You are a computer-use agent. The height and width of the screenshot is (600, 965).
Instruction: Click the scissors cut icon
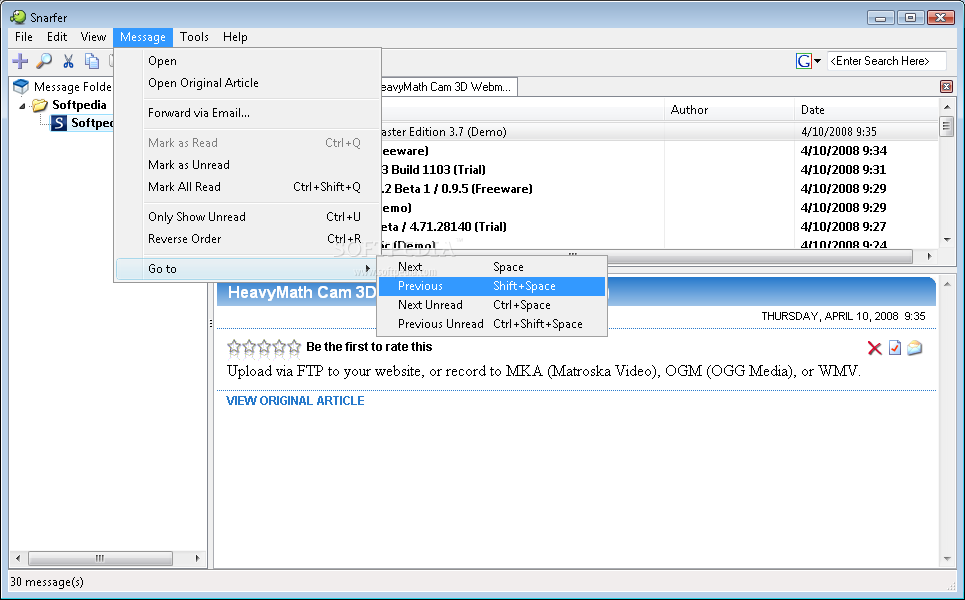coord(68,61)
